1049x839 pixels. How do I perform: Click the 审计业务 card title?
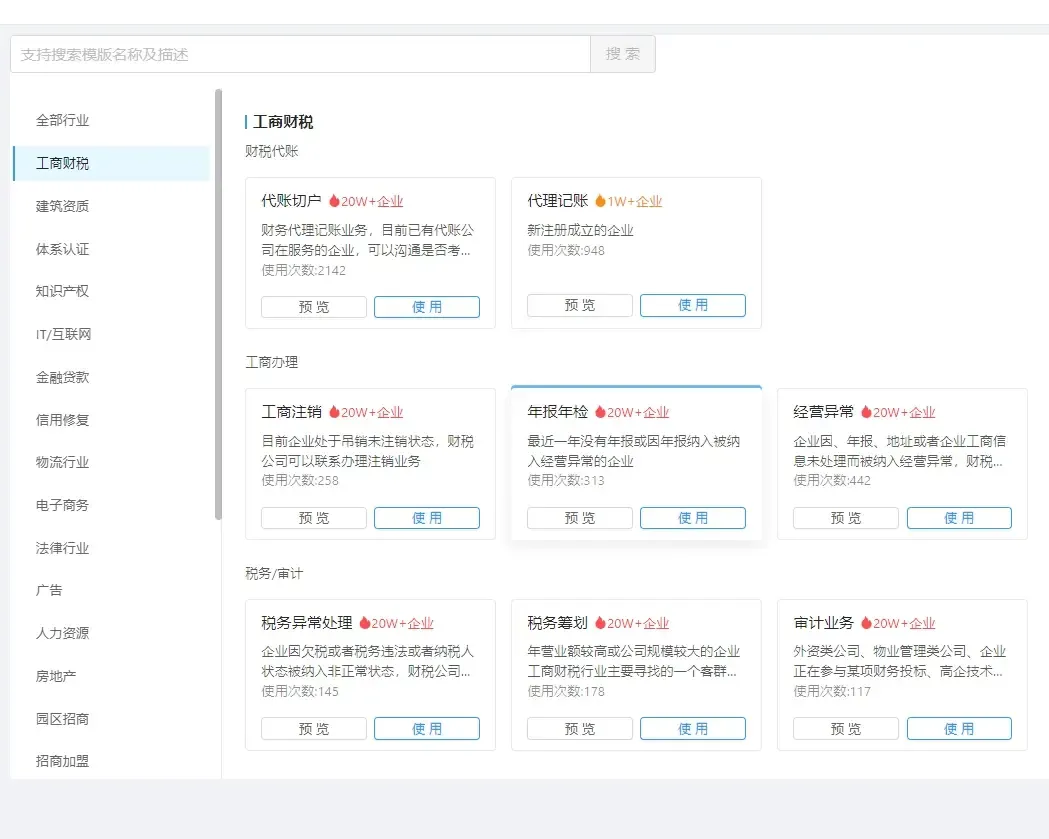tap(824, 623)
